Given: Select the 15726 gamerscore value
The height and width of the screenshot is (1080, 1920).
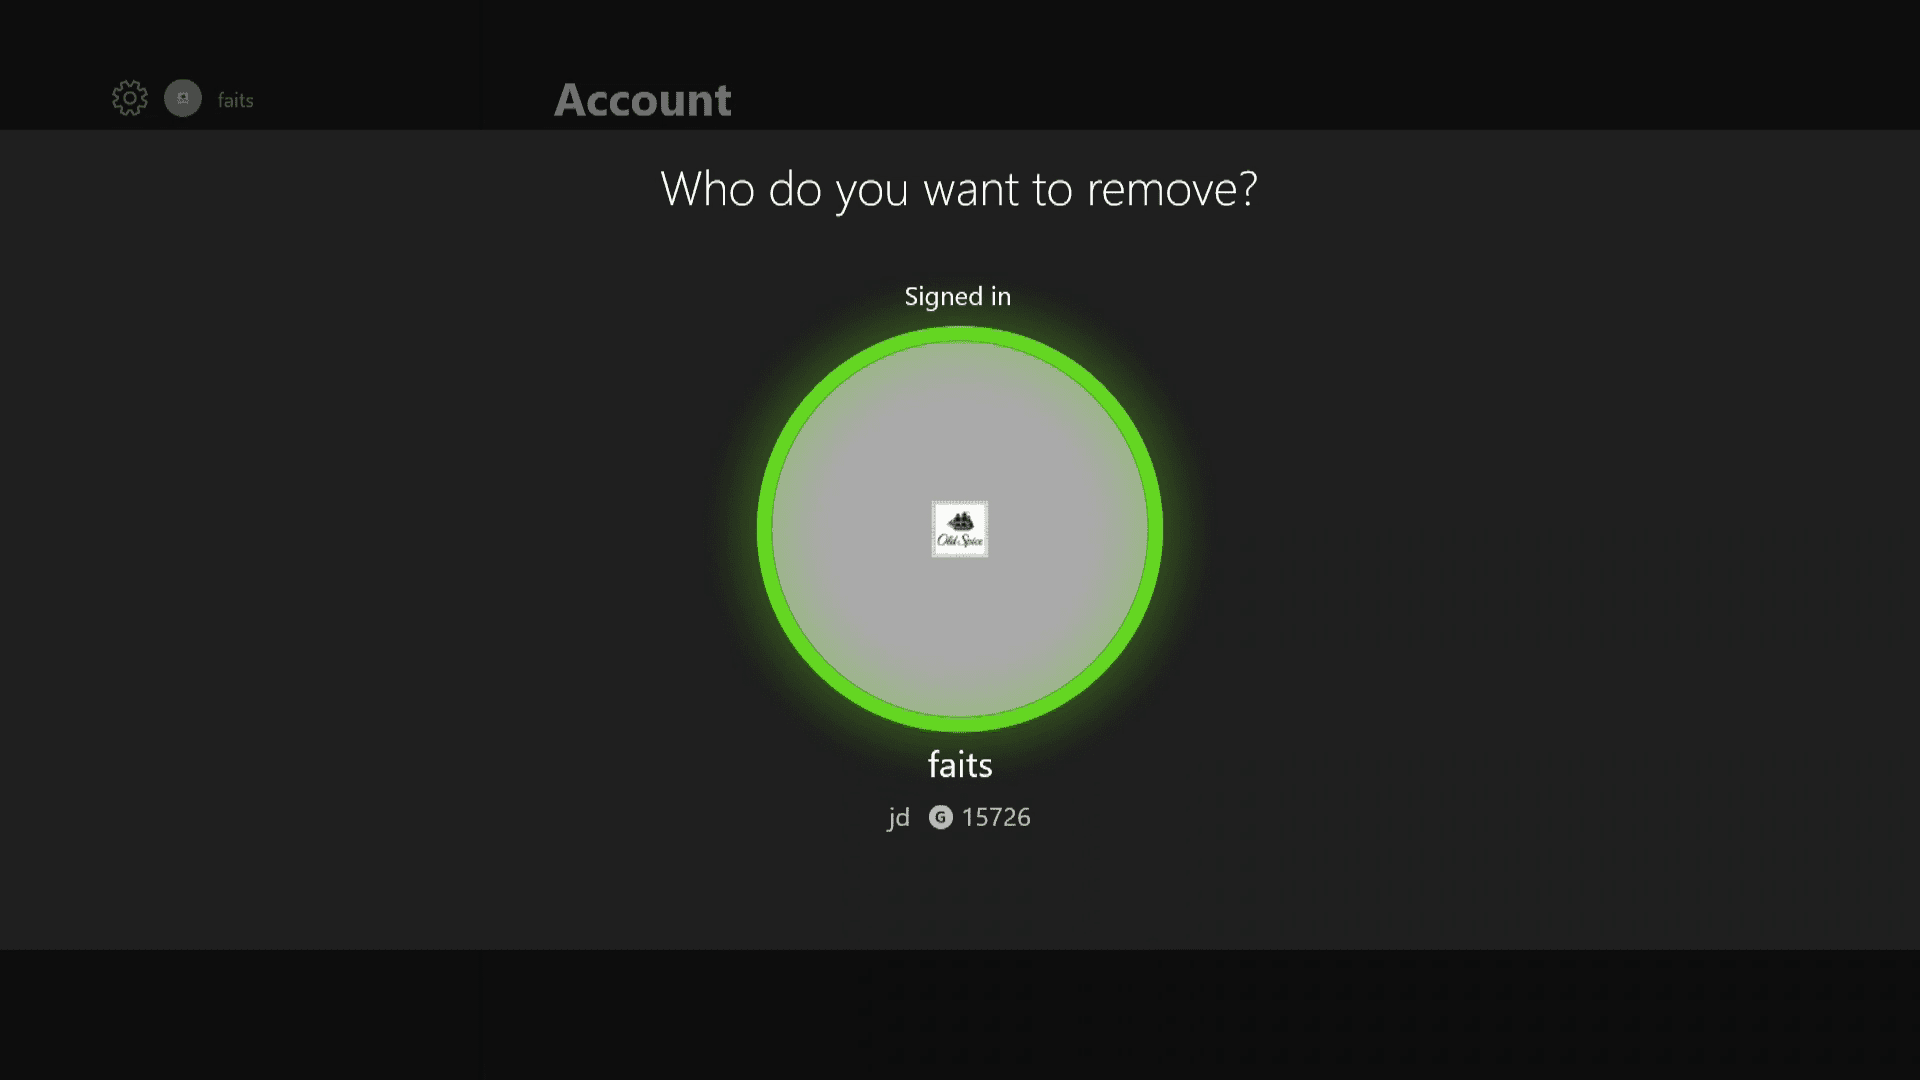Looking at the screenshot, I should (996, 818).
